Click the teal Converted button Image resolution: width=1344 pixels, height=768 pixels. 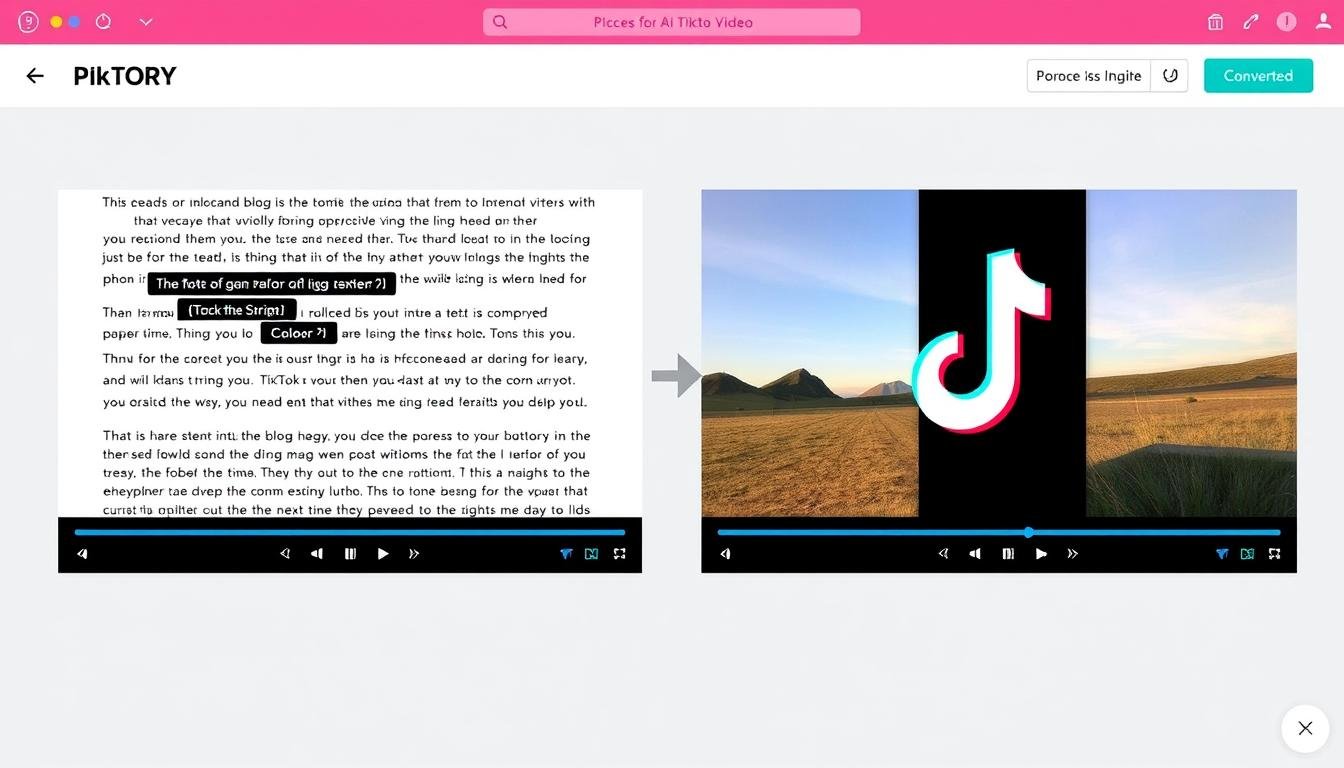point(1258,76)
